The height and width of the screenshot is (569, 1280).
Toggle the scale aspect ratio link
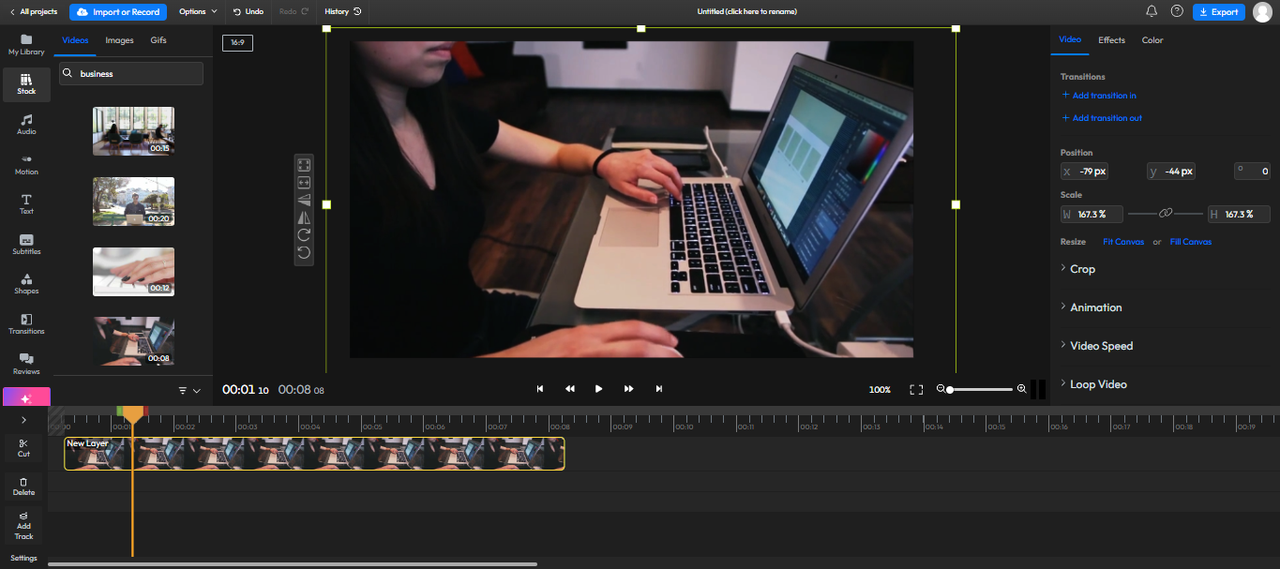1165,214
